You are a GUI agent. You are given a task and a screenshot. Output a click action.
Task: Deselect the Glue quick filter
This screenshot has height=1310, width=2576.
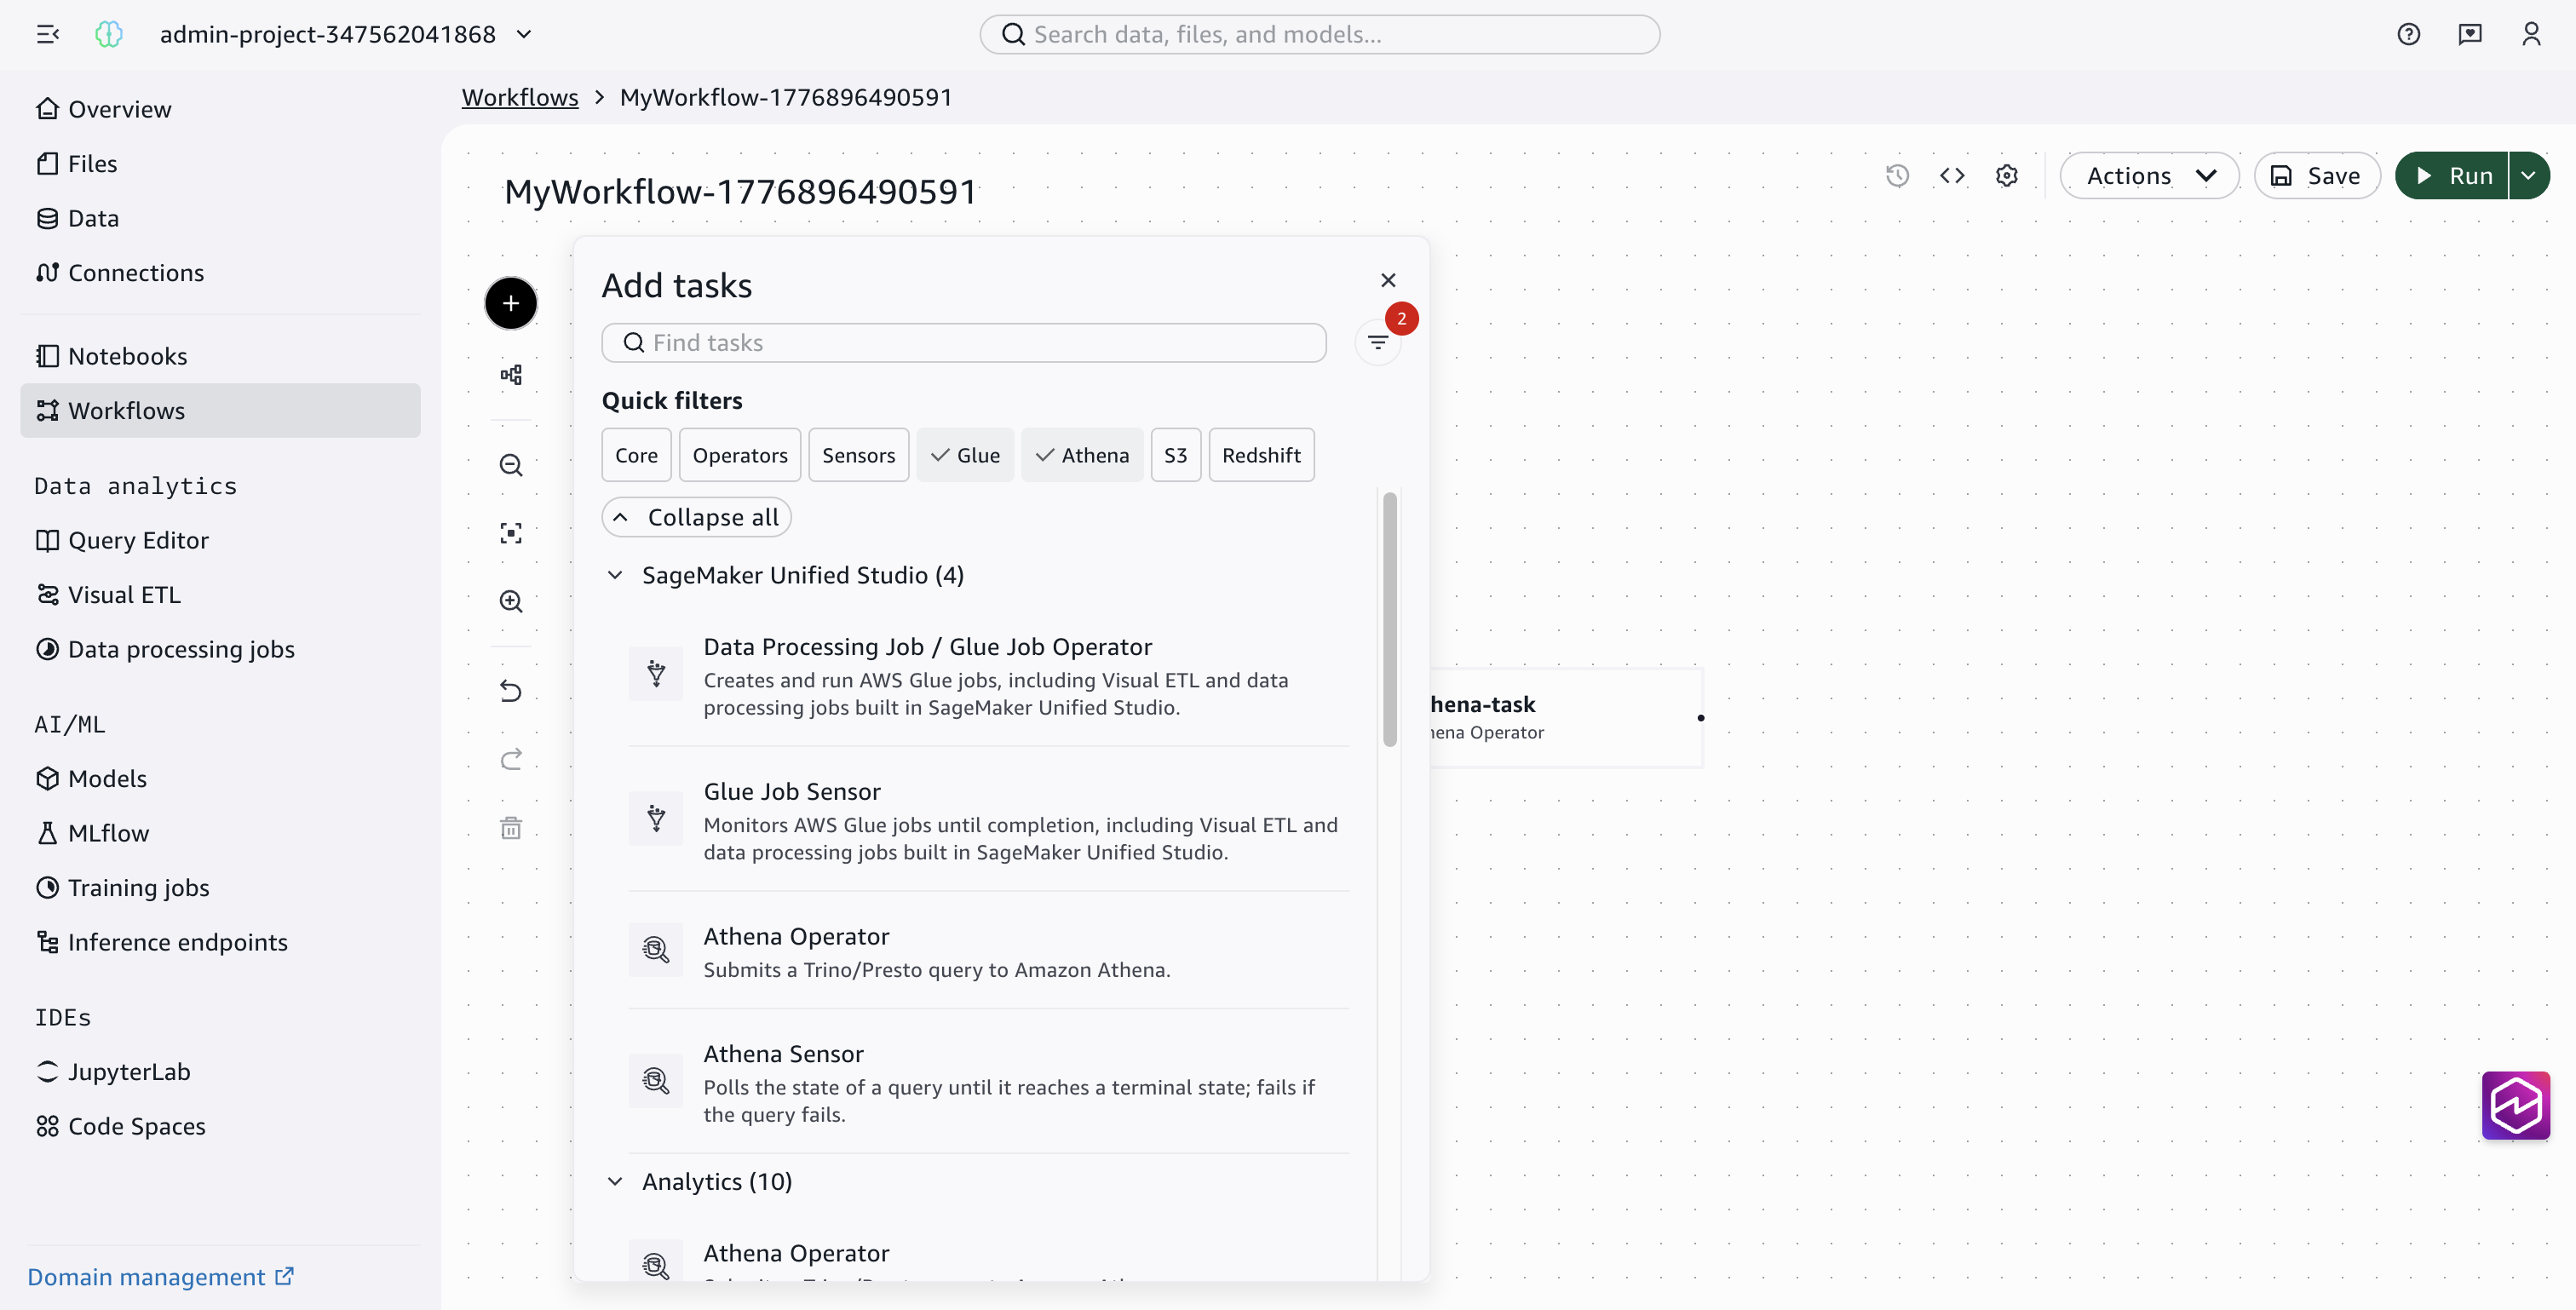[965, 455]
